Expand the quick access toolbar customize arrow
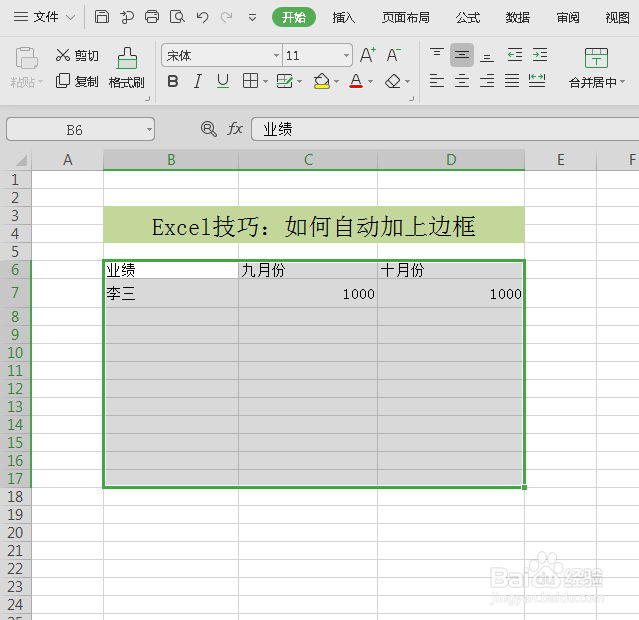 (252, 18)
